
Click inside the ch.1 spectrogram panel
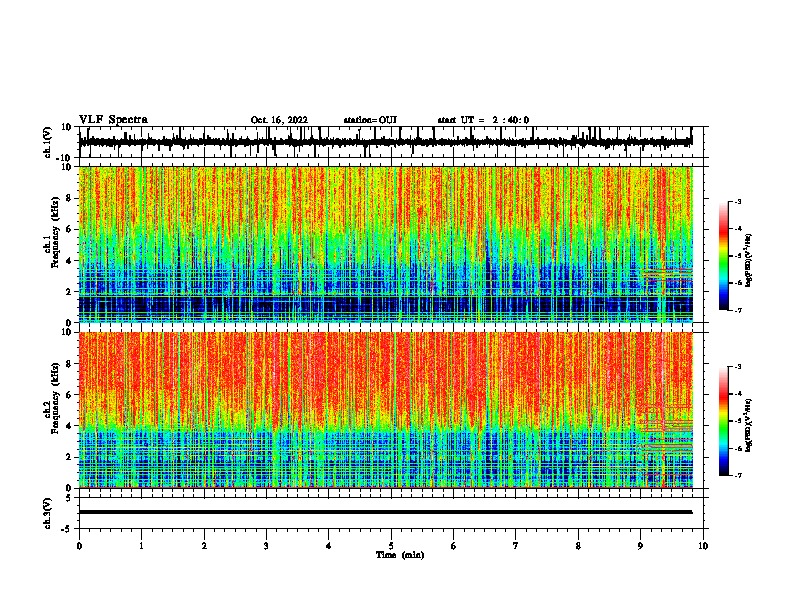pyautogui.click(x=385, y=244)
